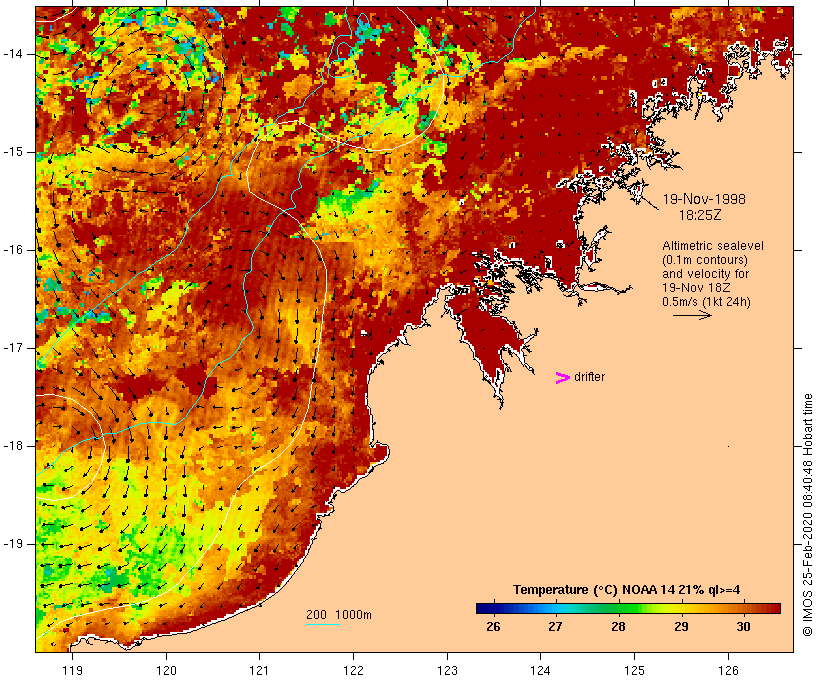The width and height of the screenshot is (820, 680).
Task: Click the 'Altimetric sealevel' text
Action: click(713, 246)
